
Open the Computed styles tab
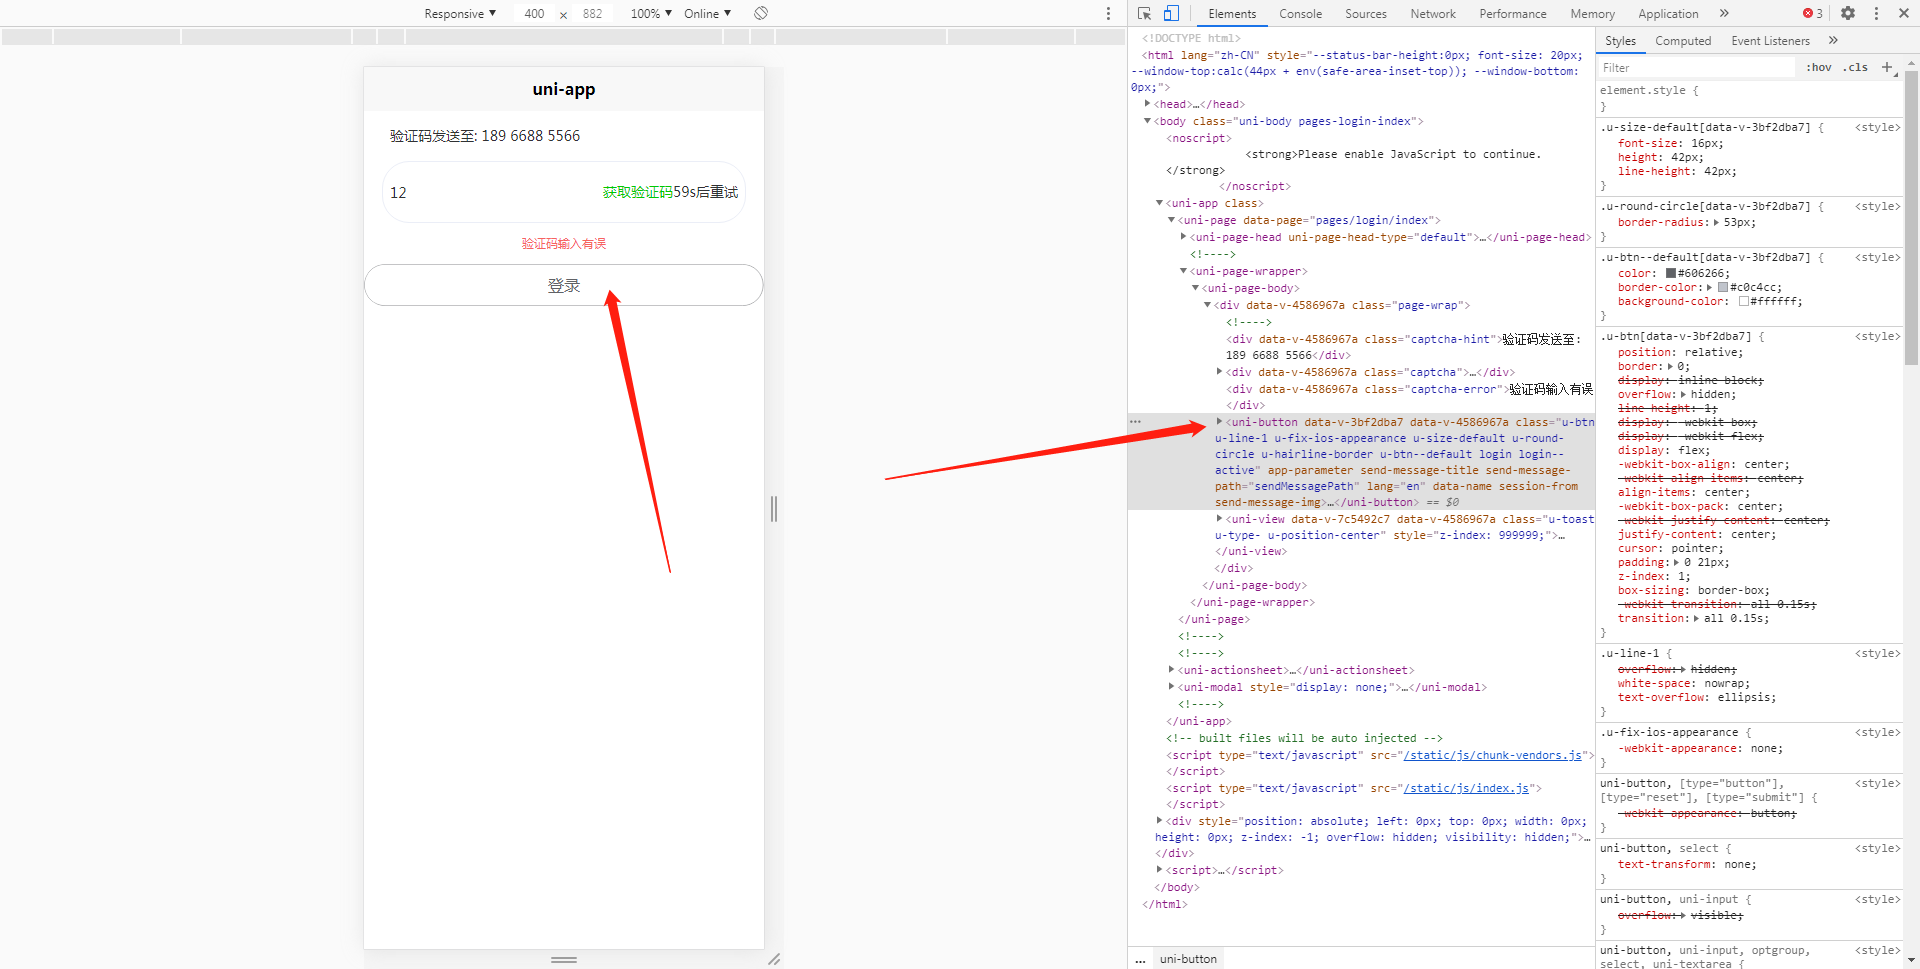1683,41
